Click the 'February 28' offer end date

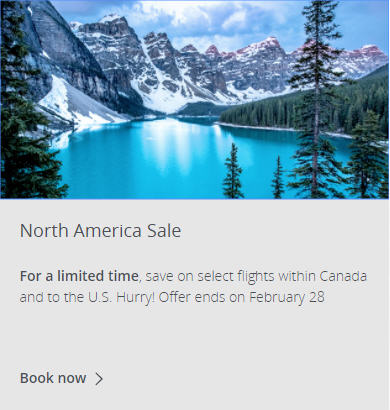(x=287, y=297)
